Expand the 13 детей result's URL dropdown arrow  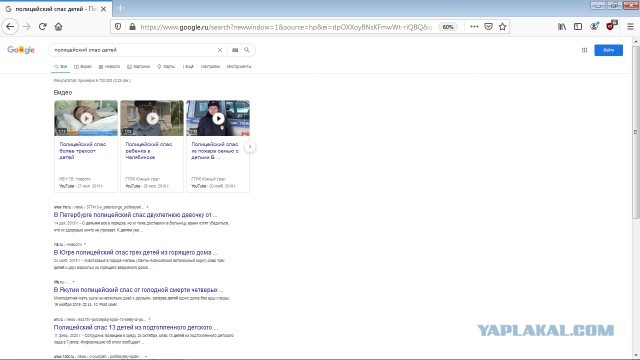pos(149,319)
